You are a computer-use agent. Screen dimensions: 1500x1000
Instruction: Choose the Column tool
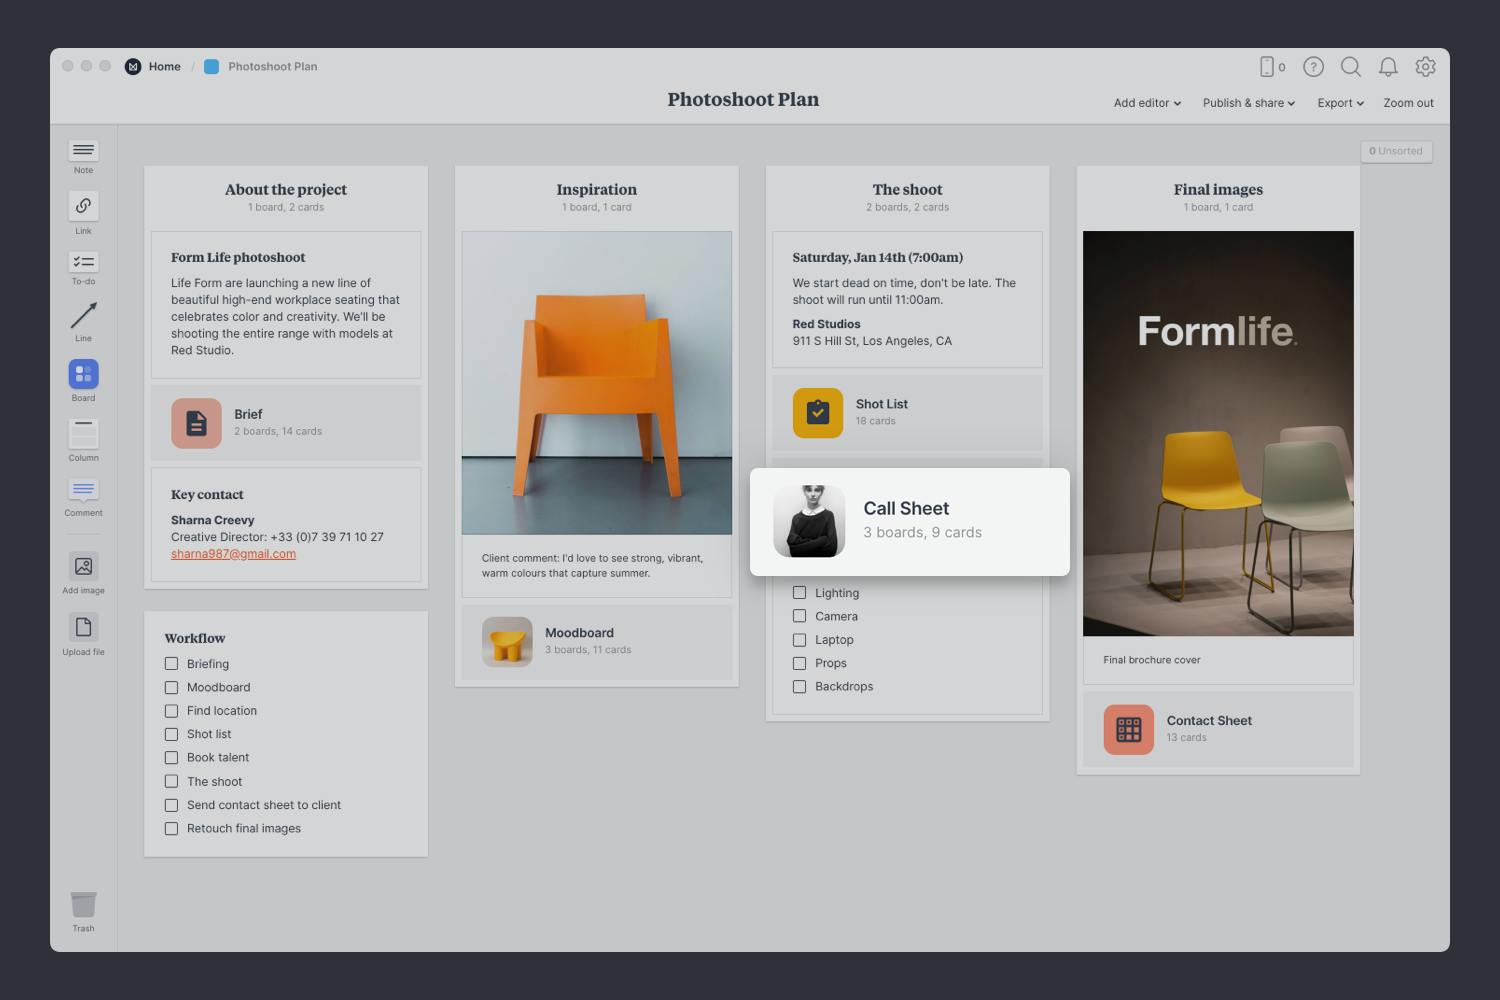tap(83, 434)
